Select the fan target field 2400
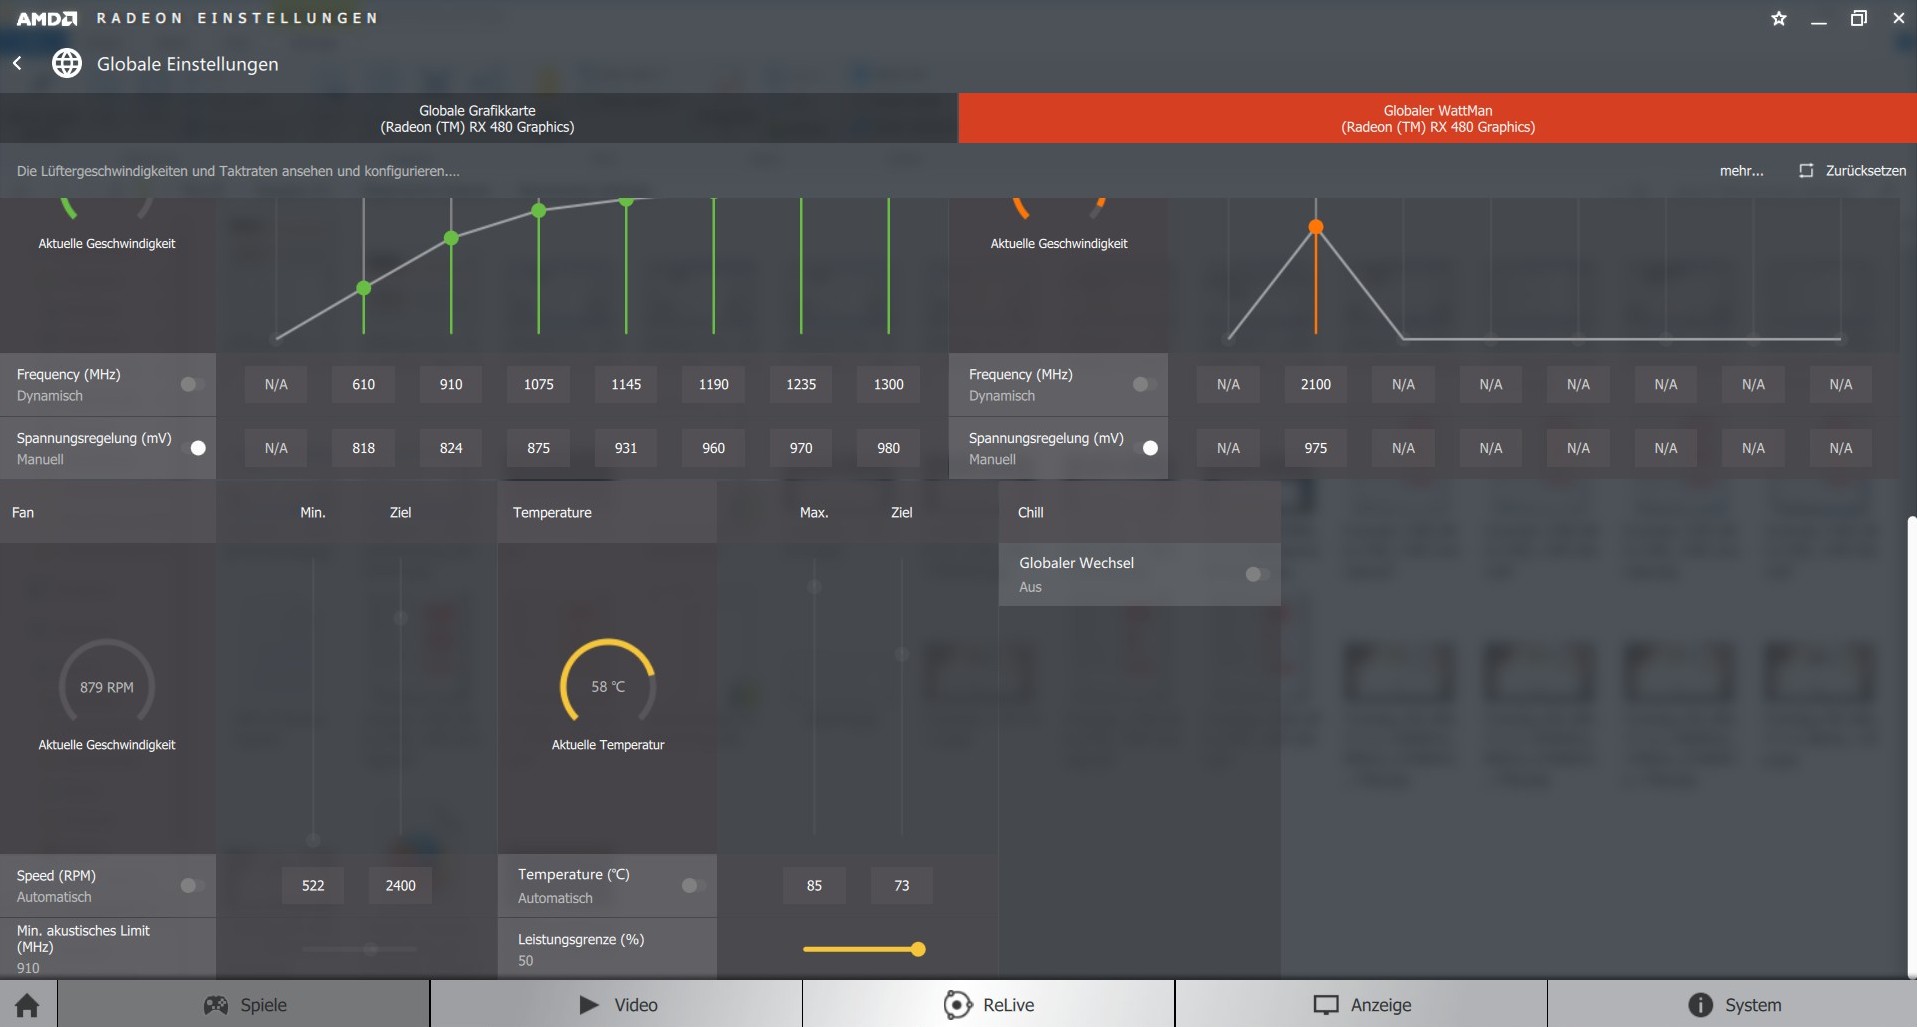The image size is (1917, 1027). 400,885
